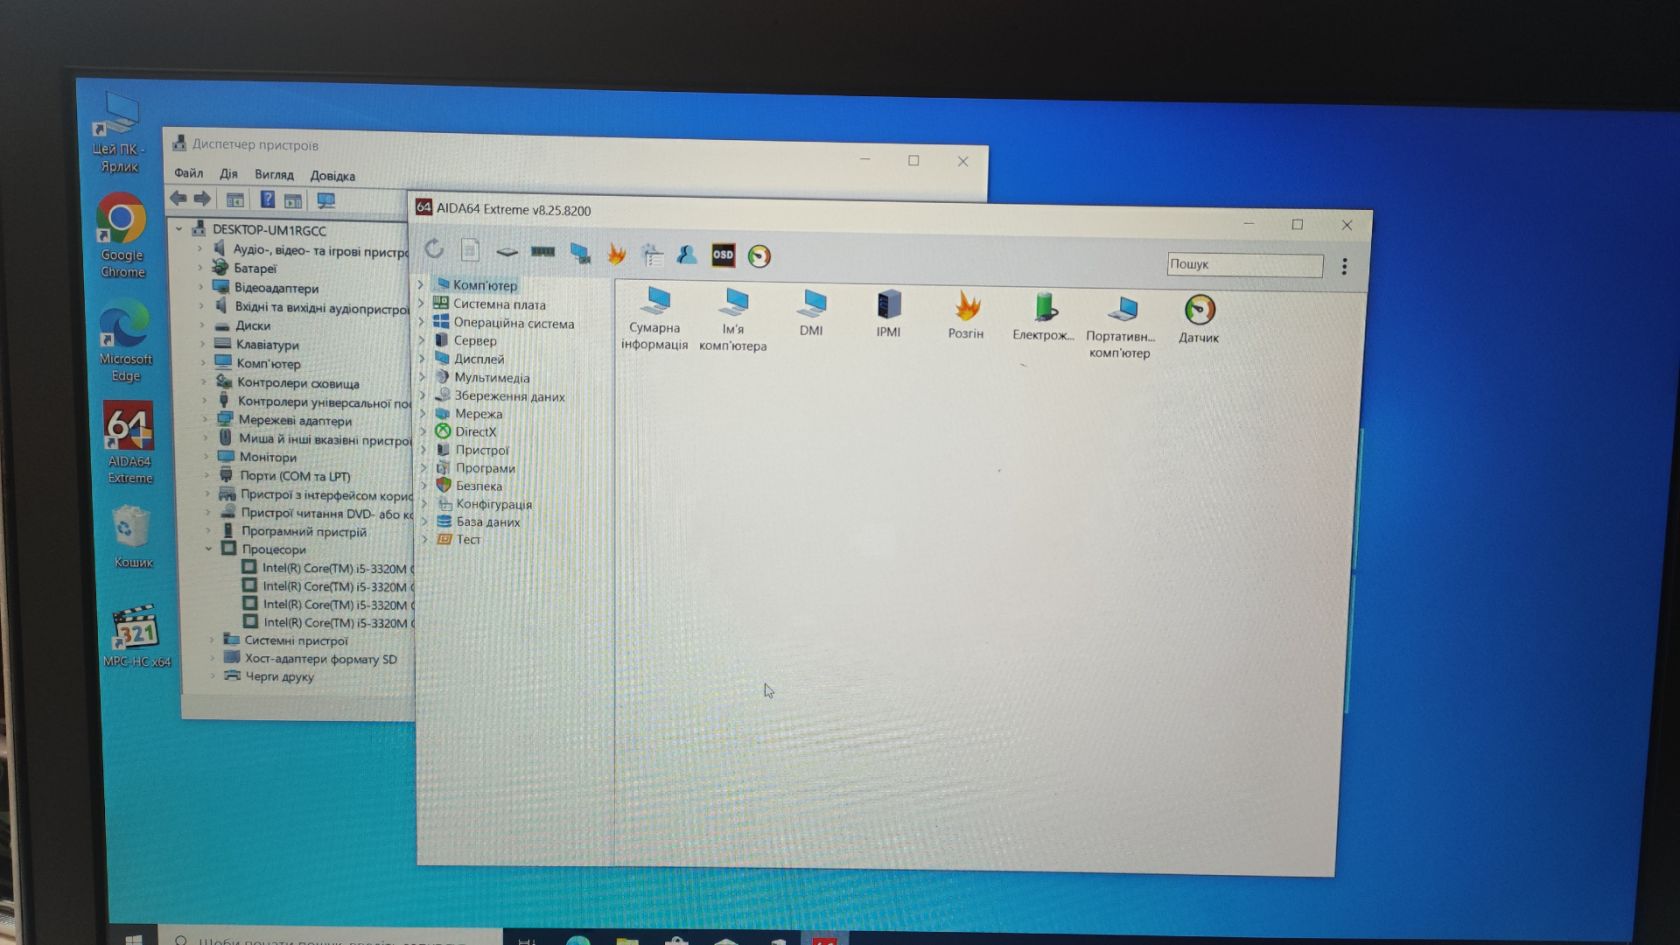
Task: Open the Довідка menu in Device Manager
Action: 333,176
